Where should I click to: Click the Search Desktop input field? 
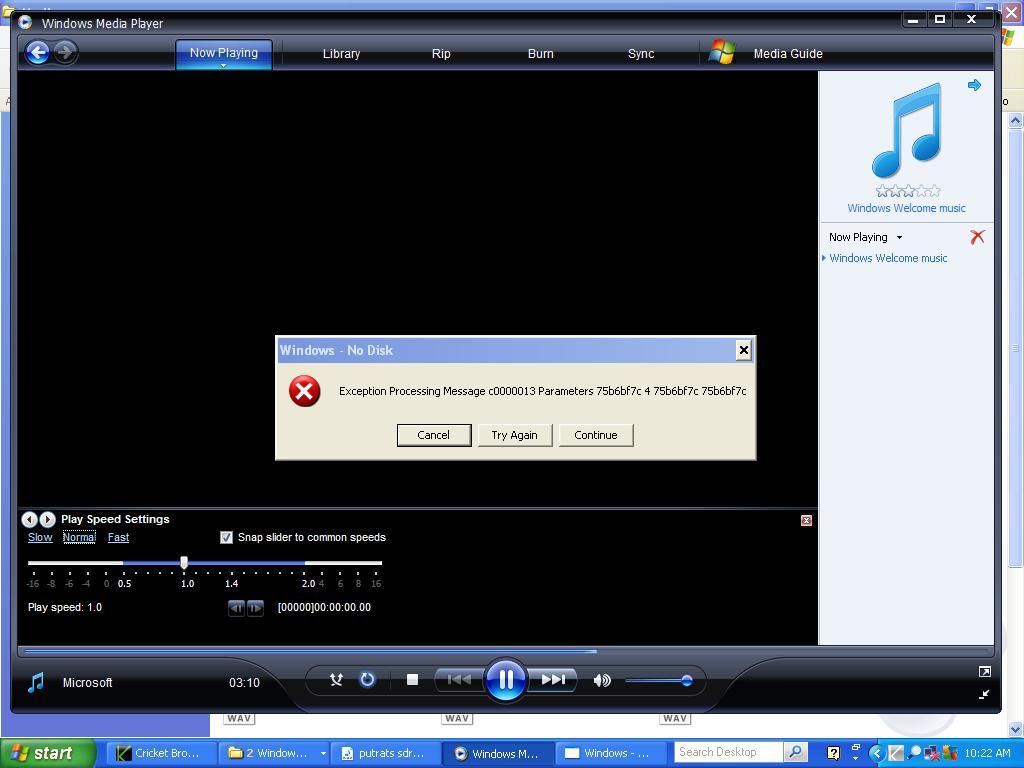(x=728, y=752)
